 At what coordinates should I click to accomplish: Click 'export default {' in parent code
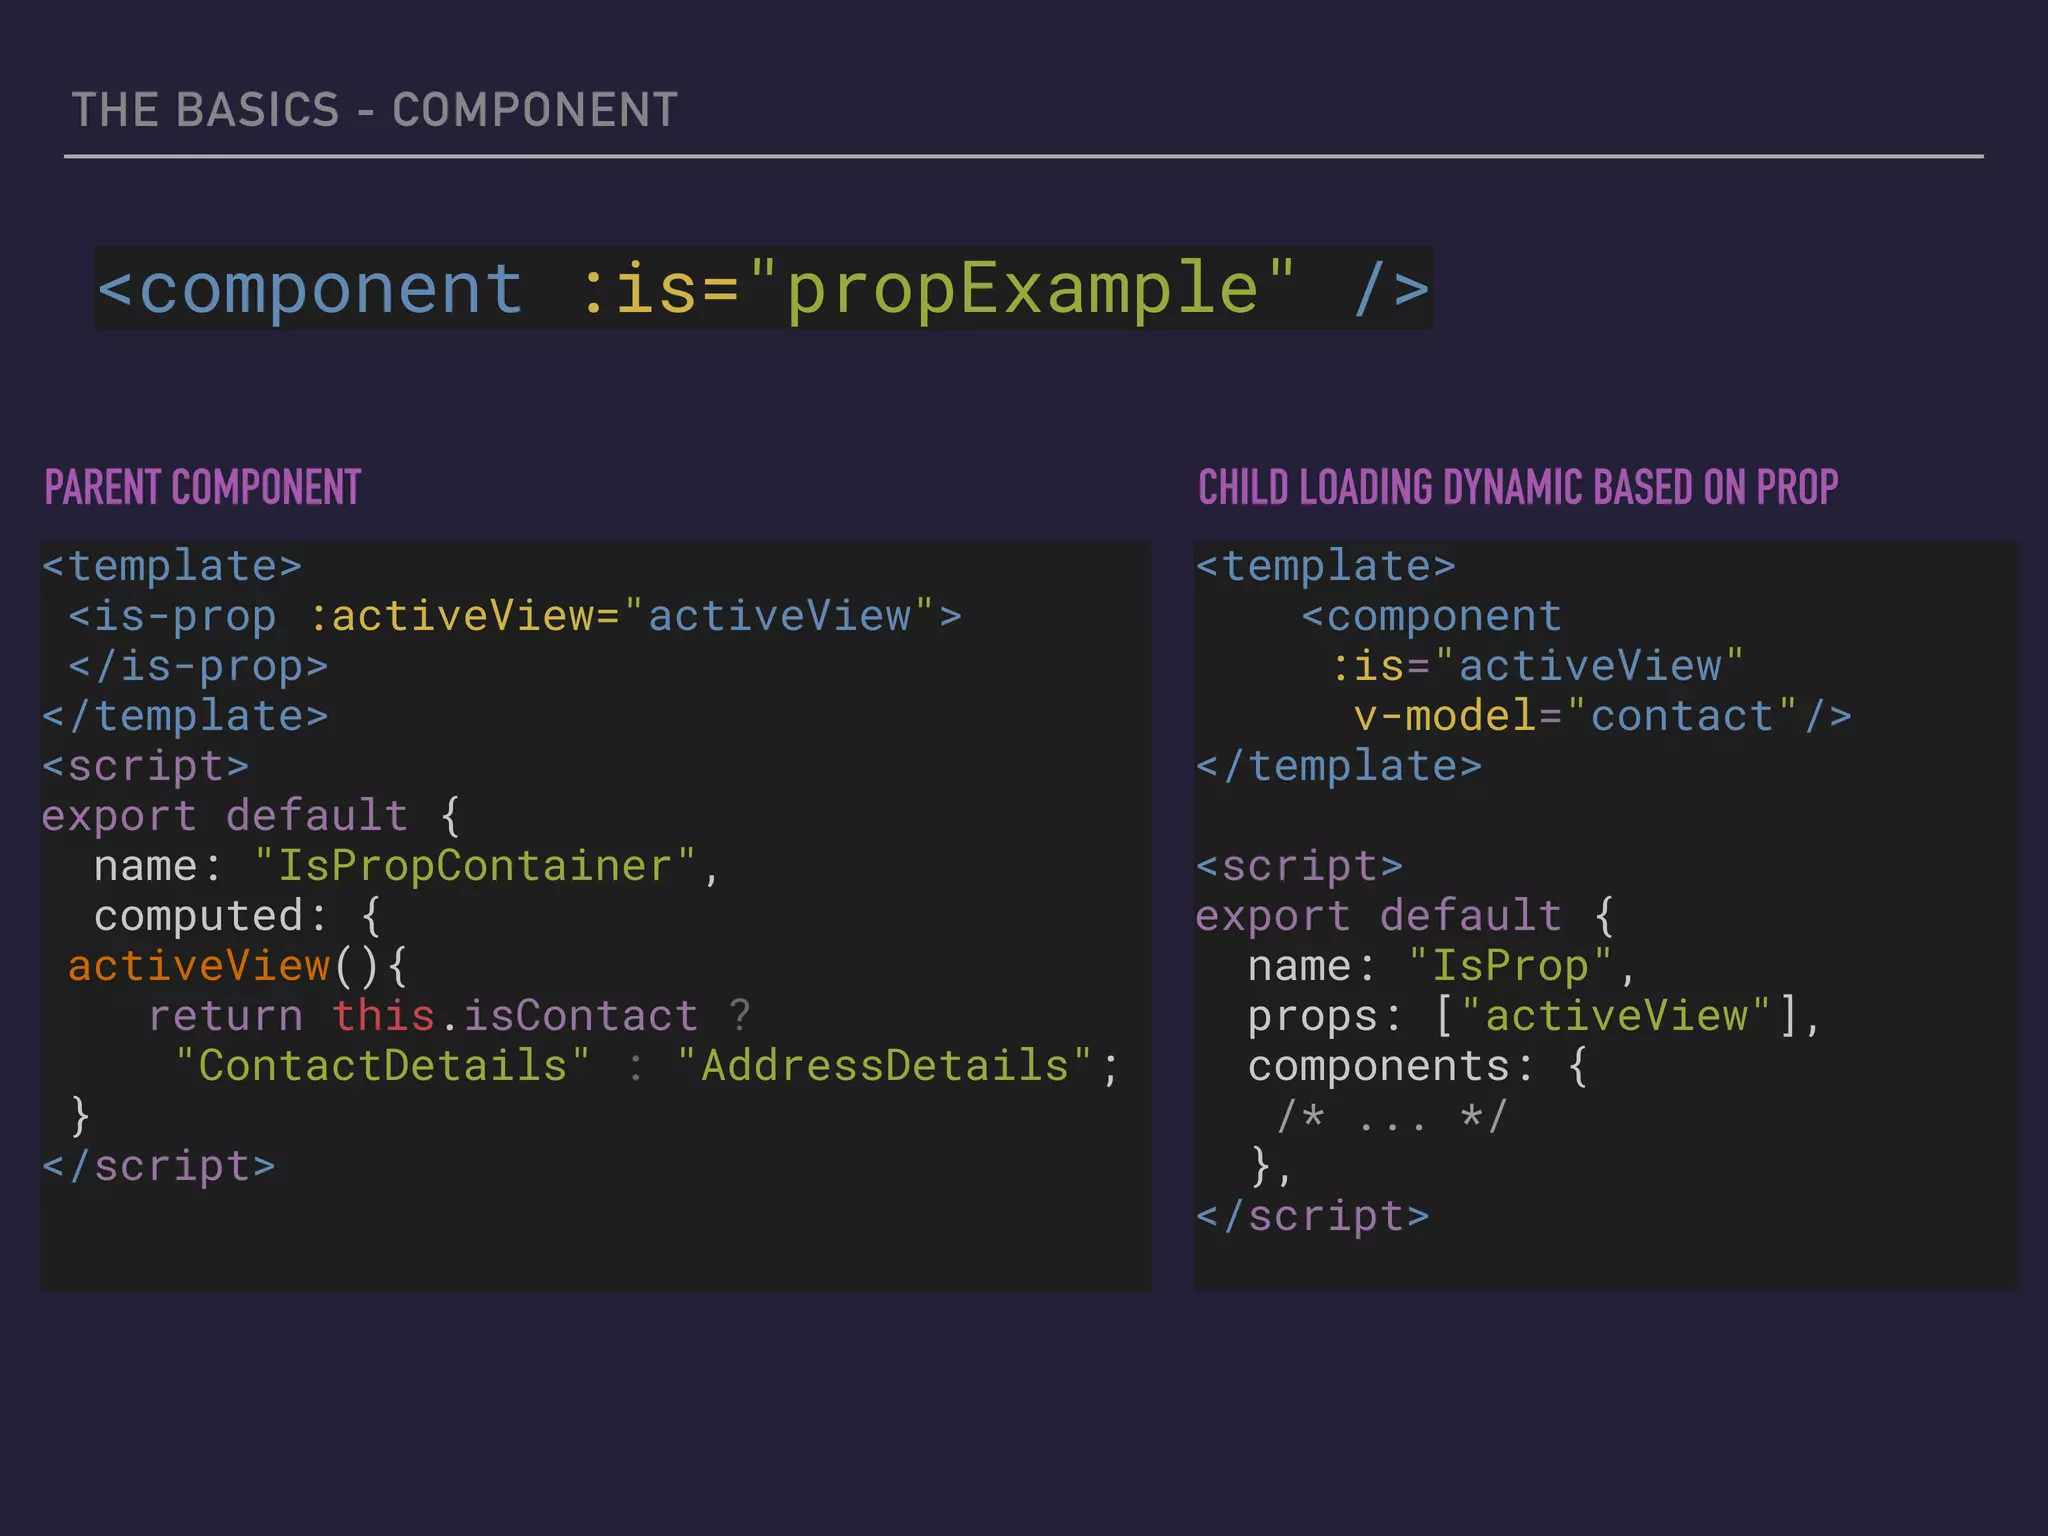(x=251, y=816)
